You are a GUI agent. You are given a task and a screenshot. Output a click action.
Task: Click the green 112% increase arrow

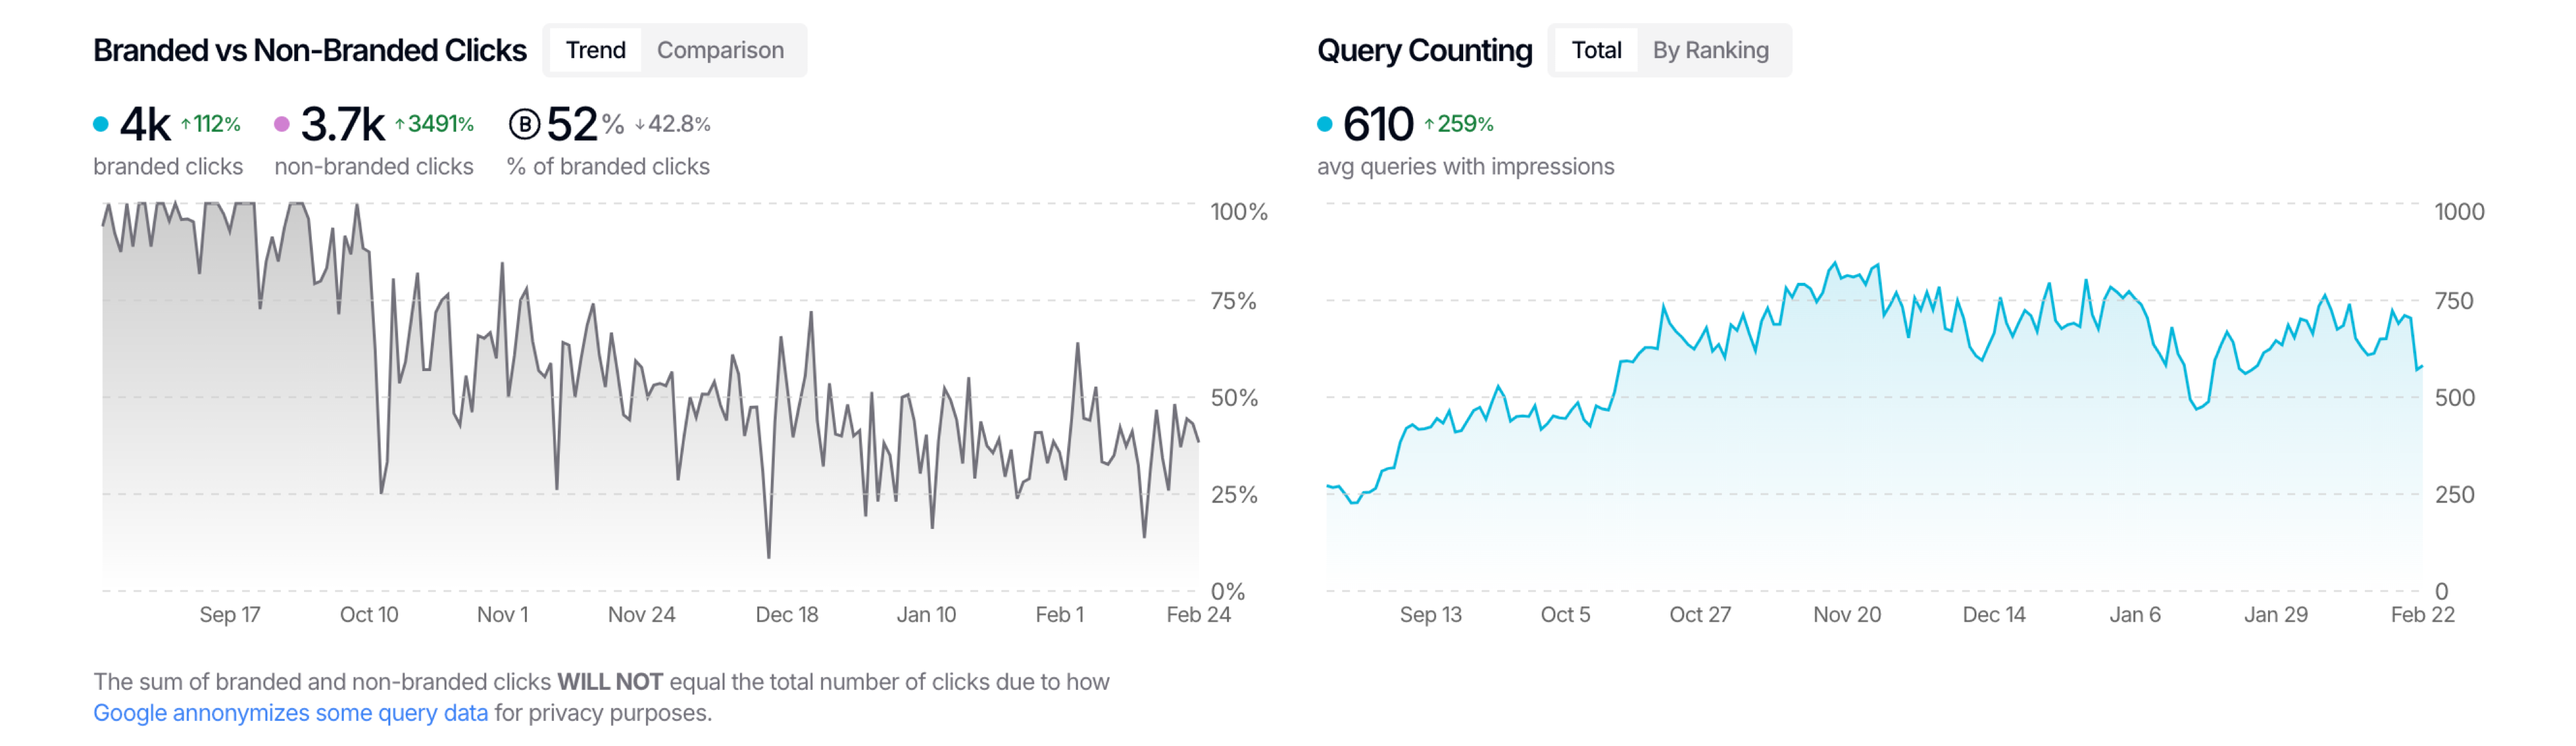[x=186, y=124]
